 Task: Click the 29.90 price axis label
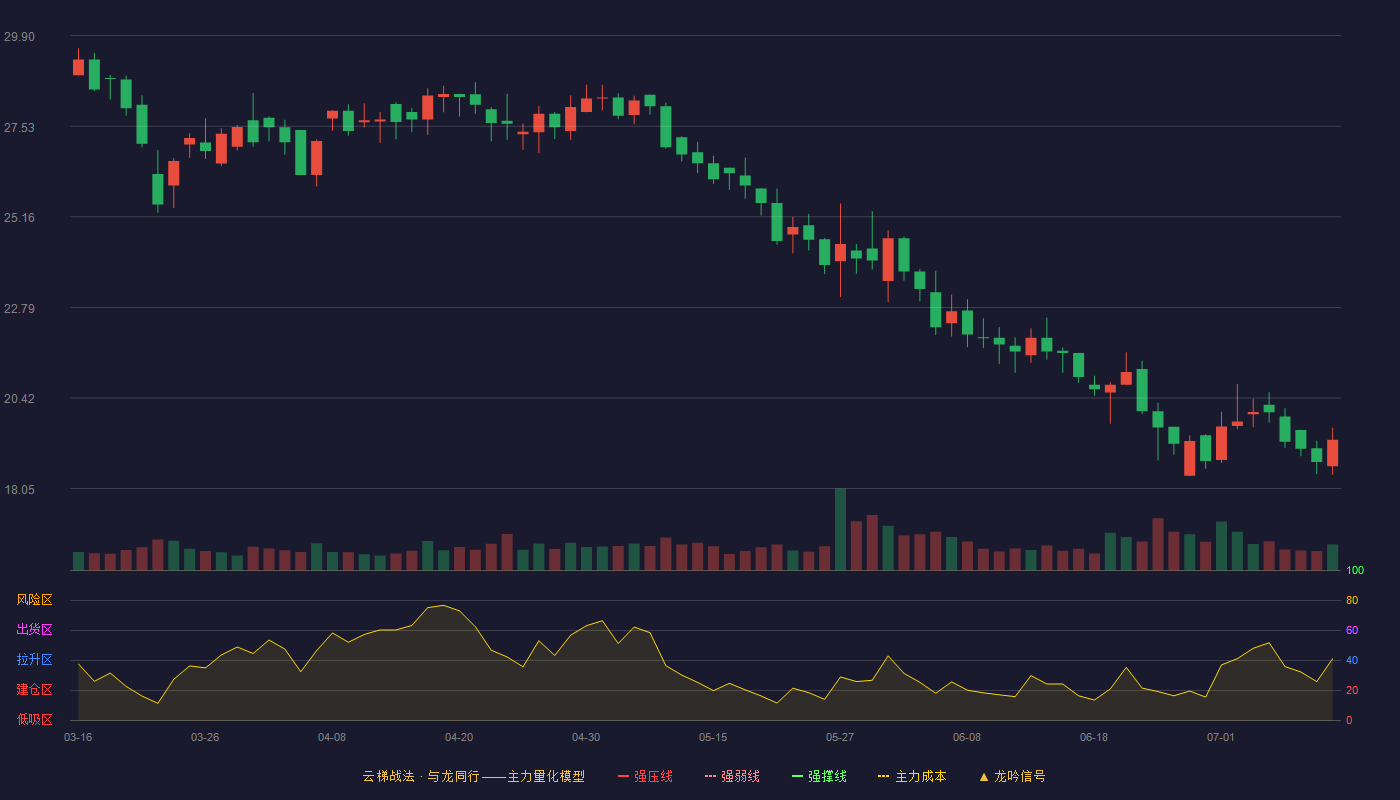click(19, 37)
